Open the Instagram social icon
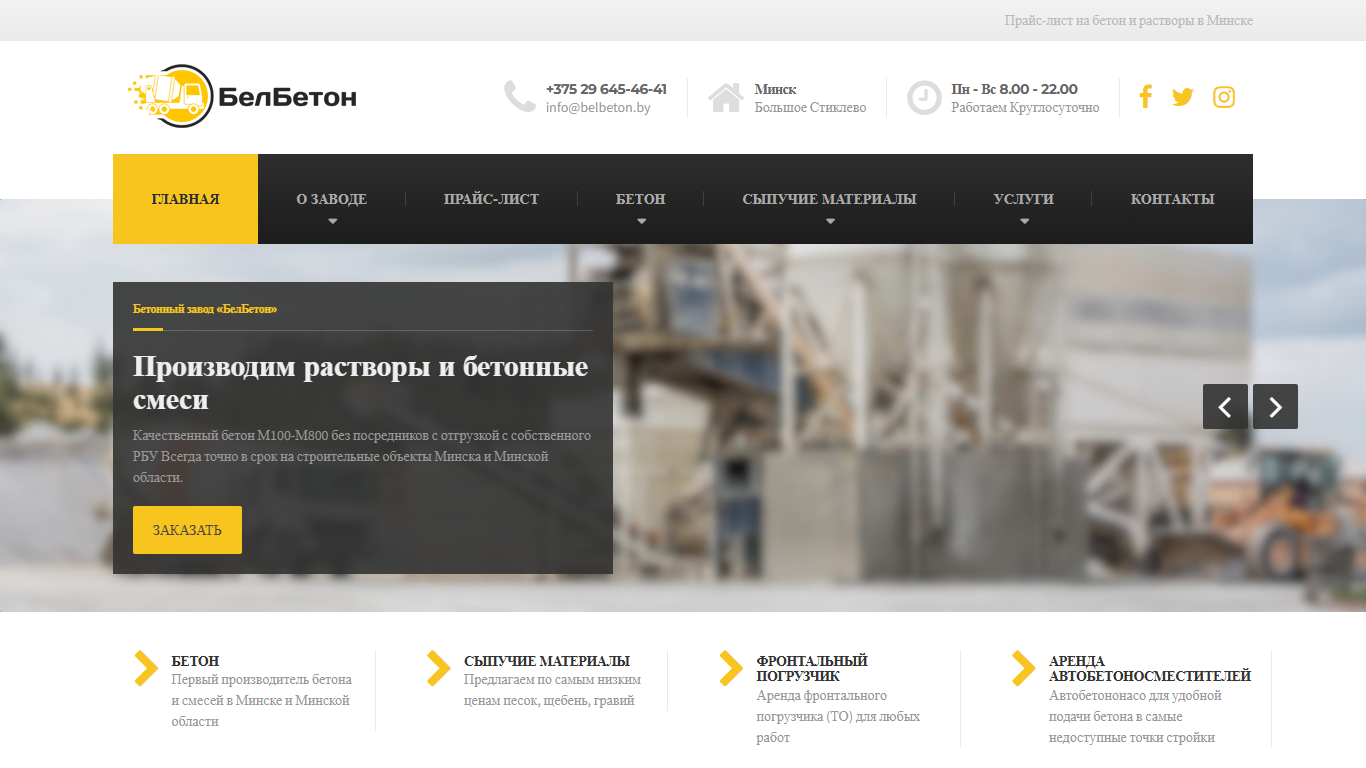The width and height of the screenshot is (1366, 768). coord(1224,97)
